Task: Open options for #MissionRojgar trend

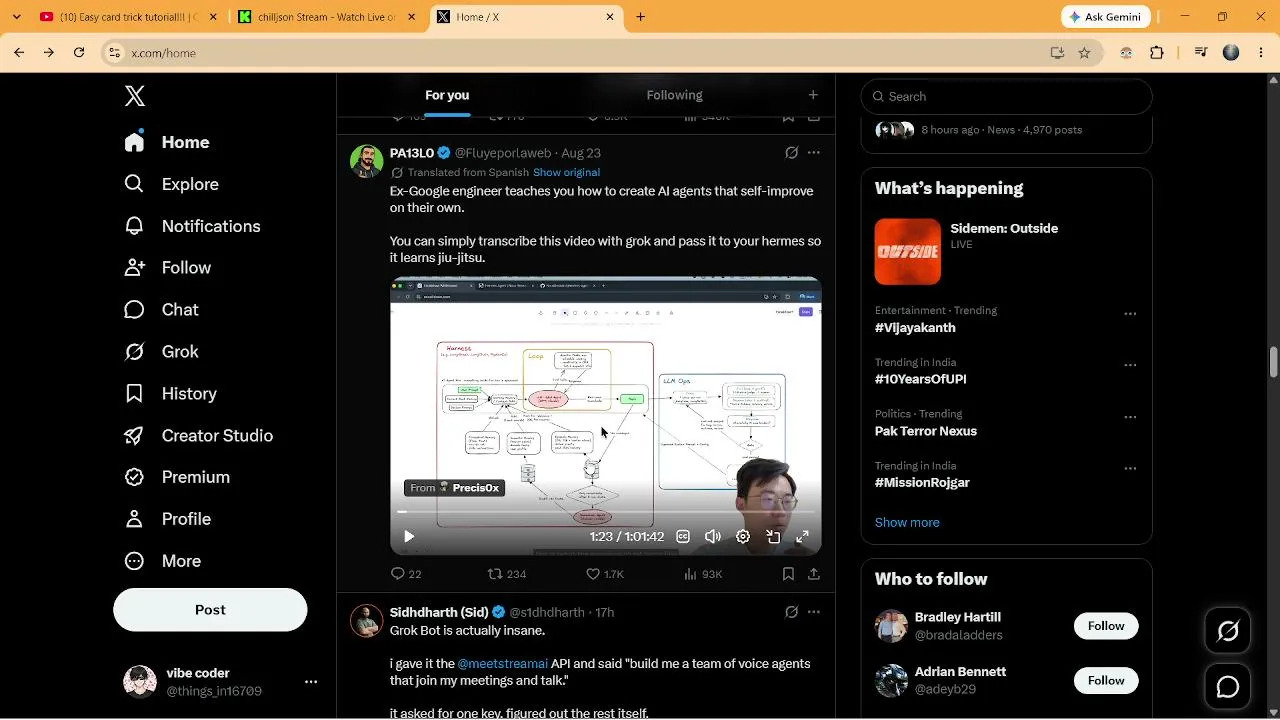Action: 1130,469
